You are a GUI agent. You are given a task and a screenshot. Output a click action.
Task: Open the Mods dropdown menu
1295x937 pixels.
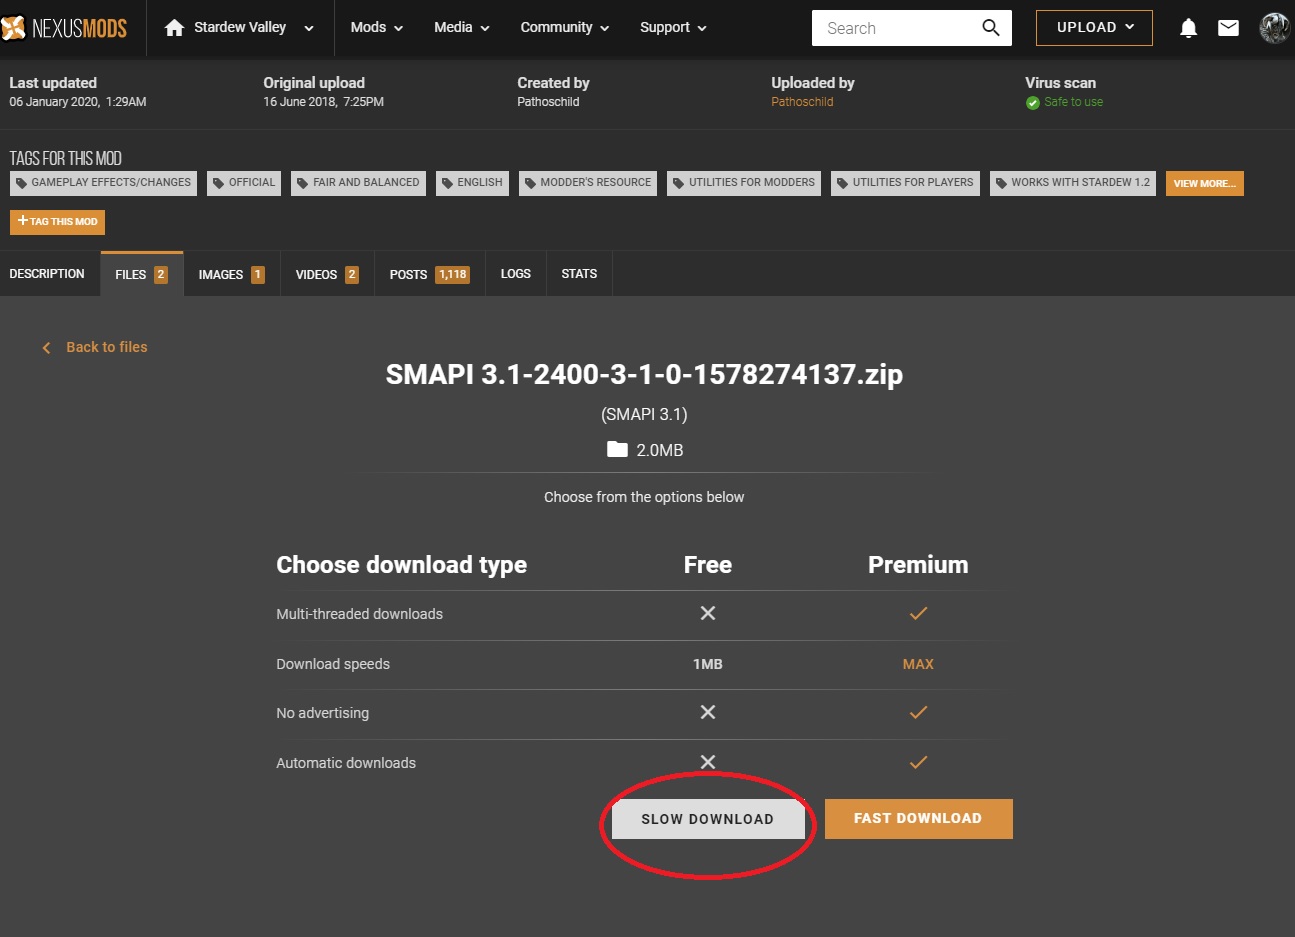click(x=377, y=27)
